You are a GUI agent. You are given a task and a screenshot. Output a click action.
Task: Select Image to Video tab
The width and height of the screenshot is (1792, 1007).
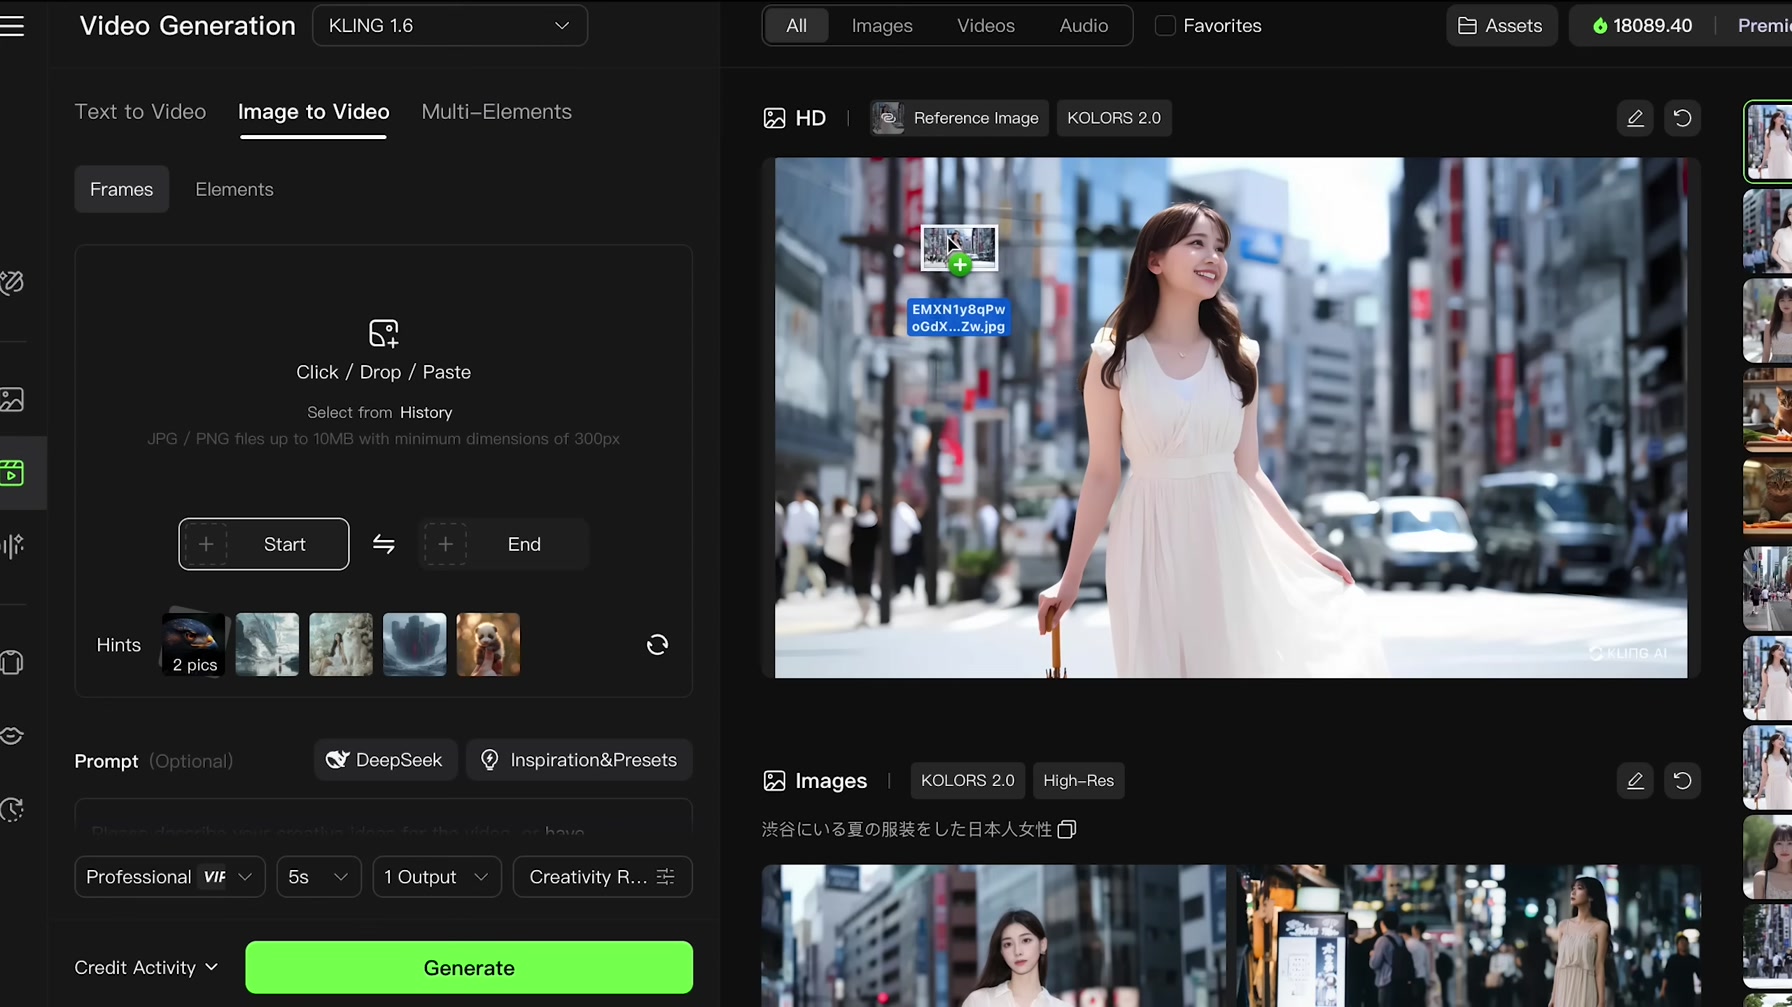[314, 112]
